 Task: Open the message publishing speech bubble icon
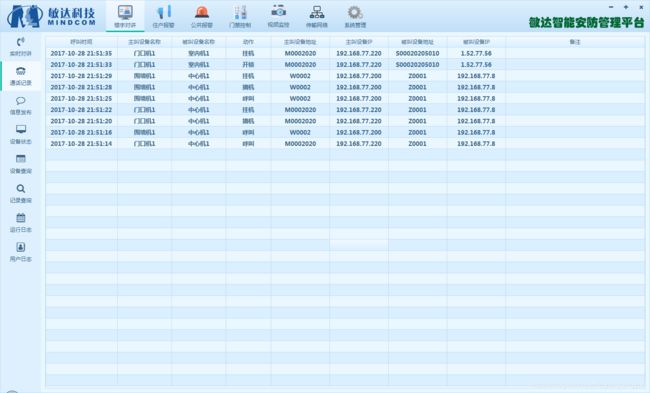21,101
